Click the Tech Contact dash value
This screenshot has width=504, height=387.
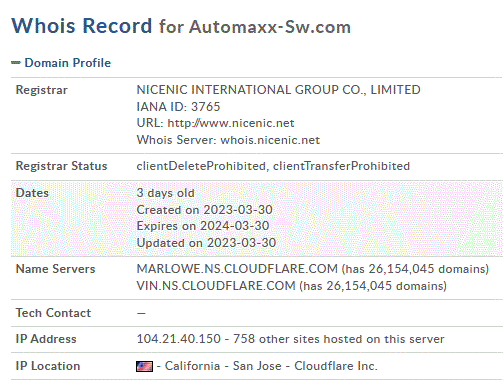coord(141,313)
